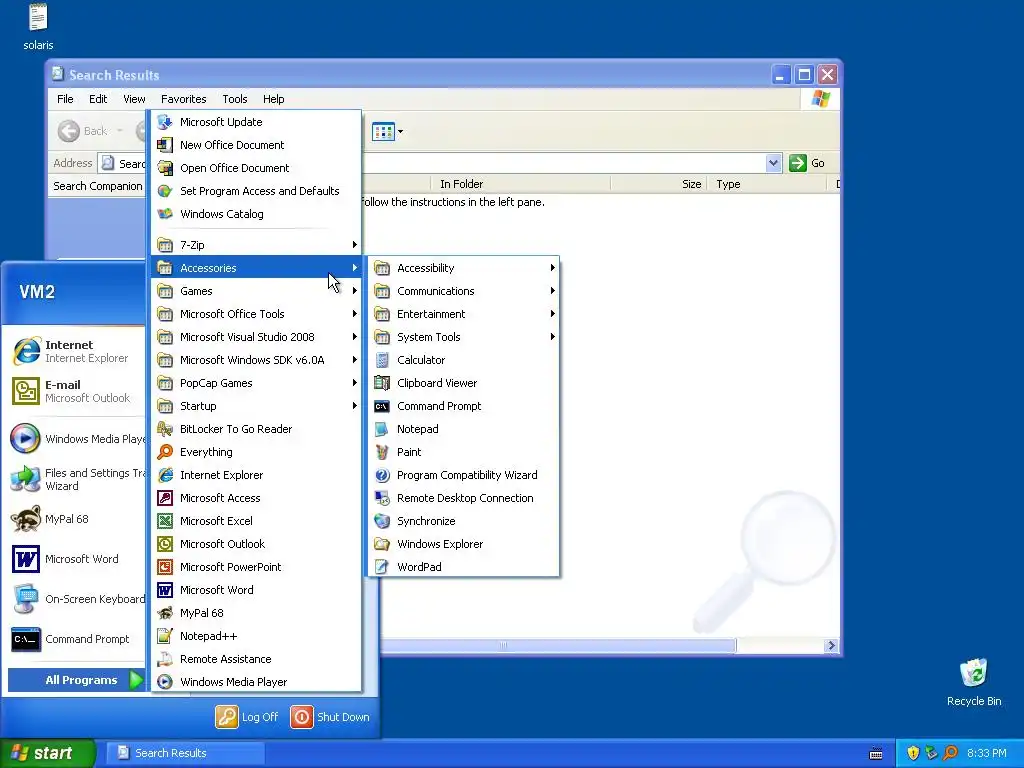Image resolution: width=1024 pixels, height=768 pixels.
Task: Click Synchronize in Accessories
Action: tap(464, 520)
